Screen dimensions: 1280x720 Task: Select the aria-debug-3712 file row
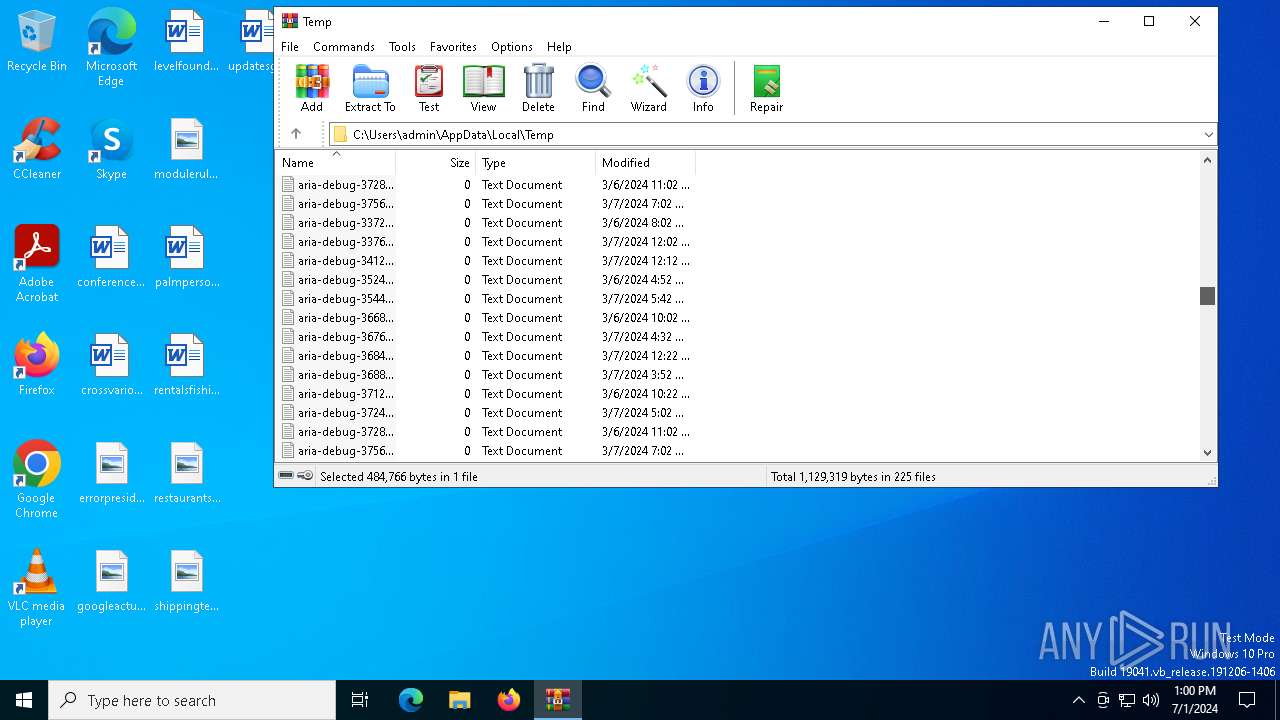(x=486, y=394)
